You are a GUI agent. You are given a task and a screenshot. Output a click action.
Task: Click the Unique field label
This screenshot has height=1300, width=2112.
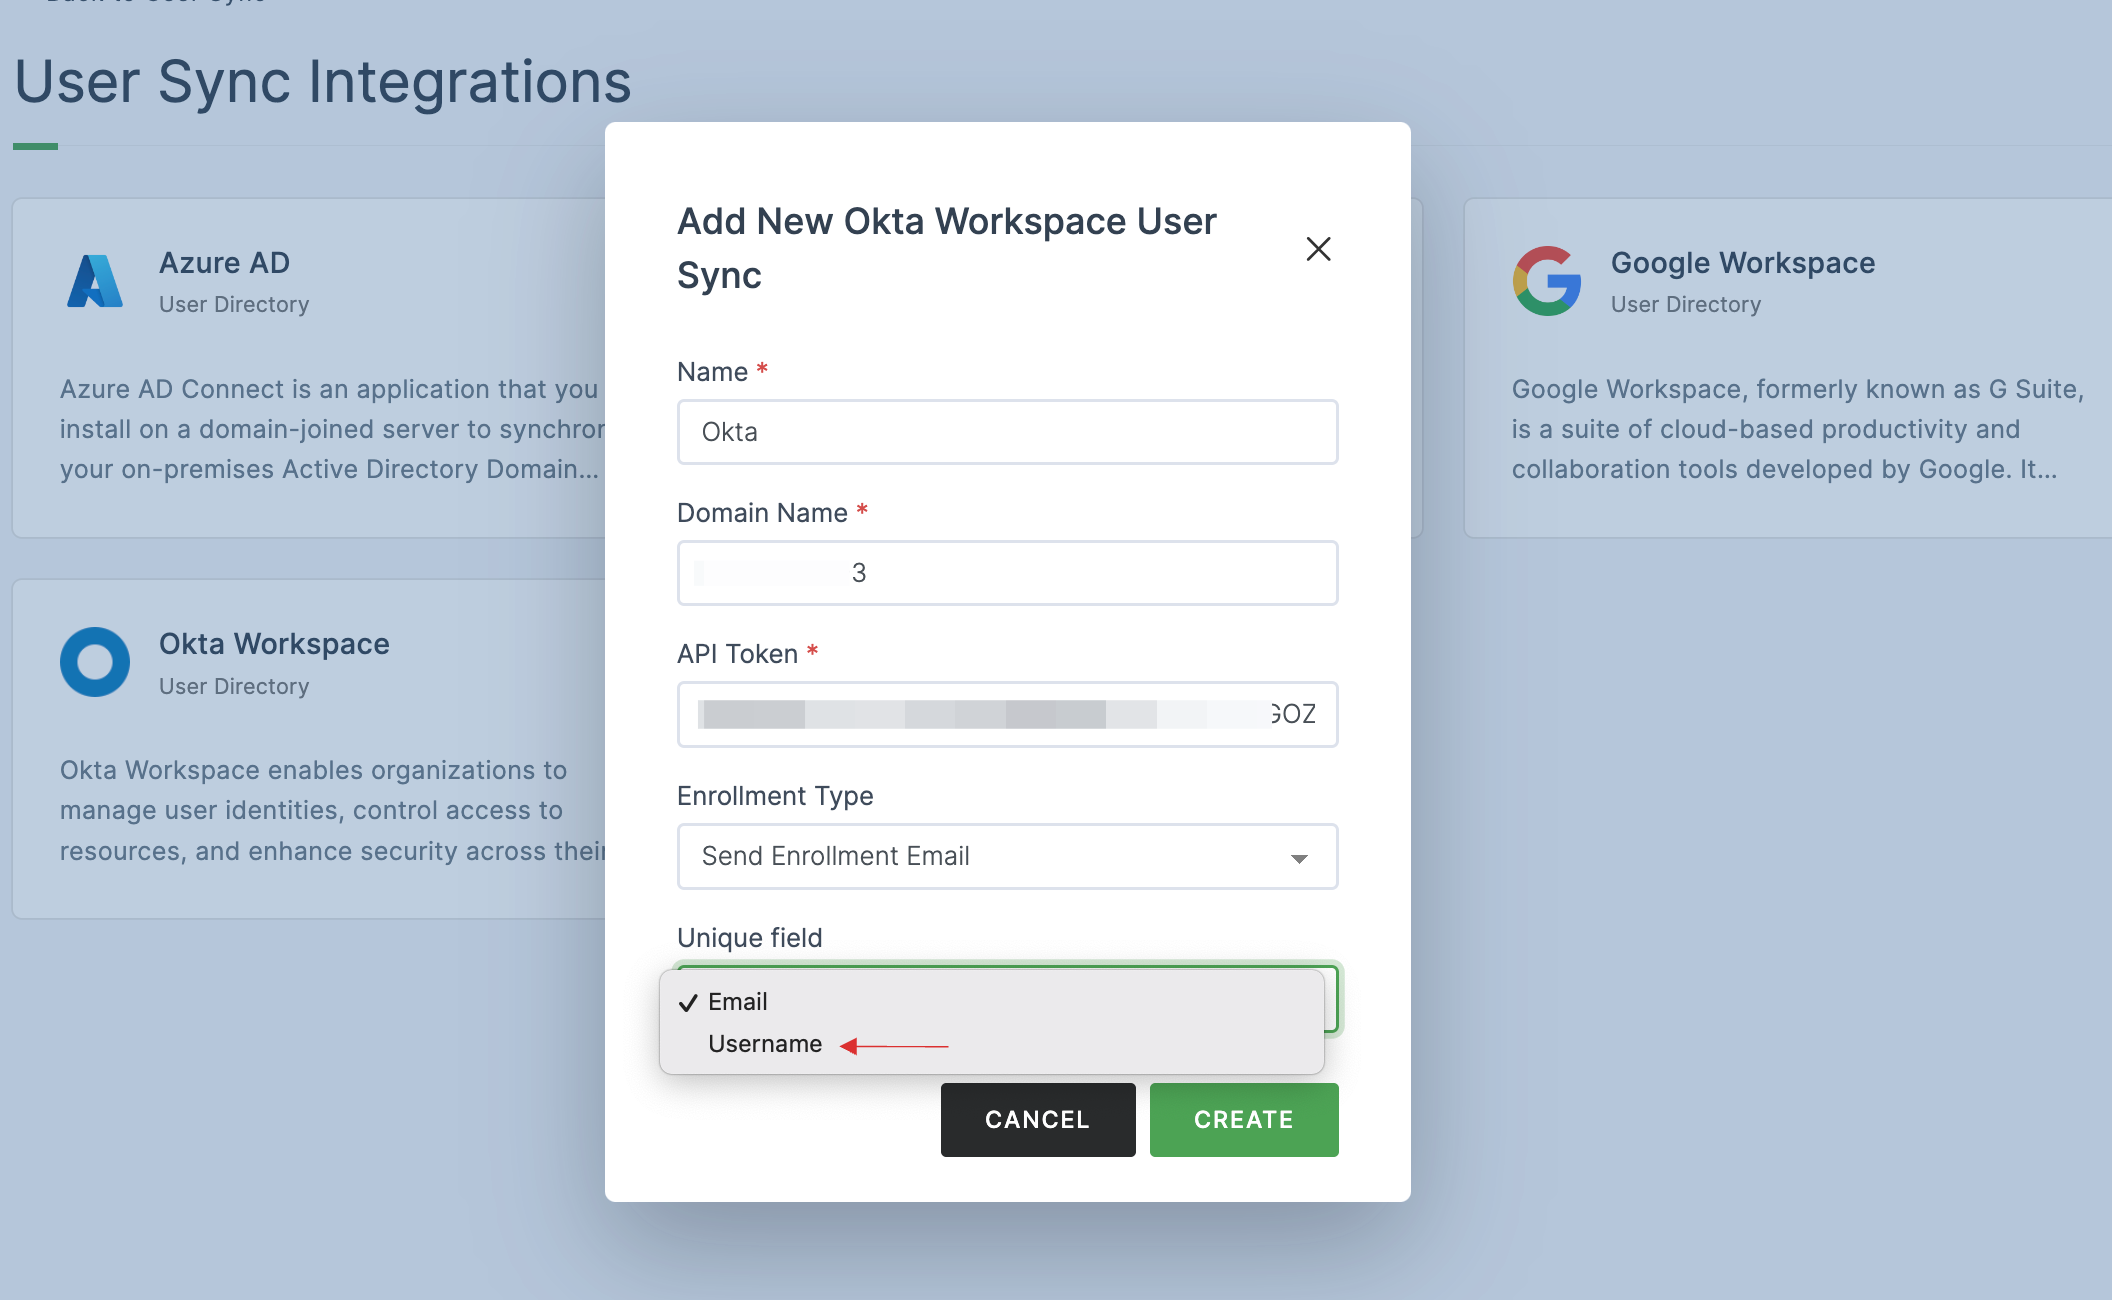[x=750, y=938]
